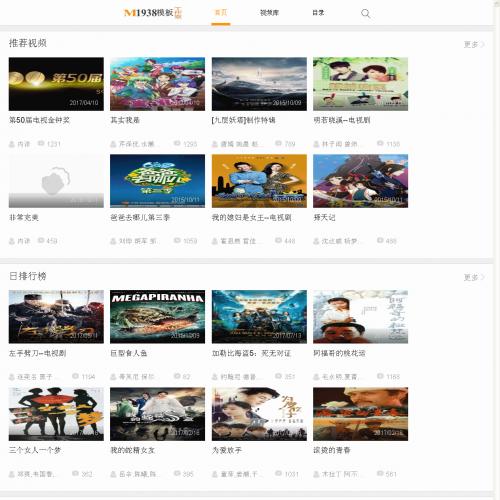
Task: Click the 日排行榜 section heading
Action: pos(28,276)
